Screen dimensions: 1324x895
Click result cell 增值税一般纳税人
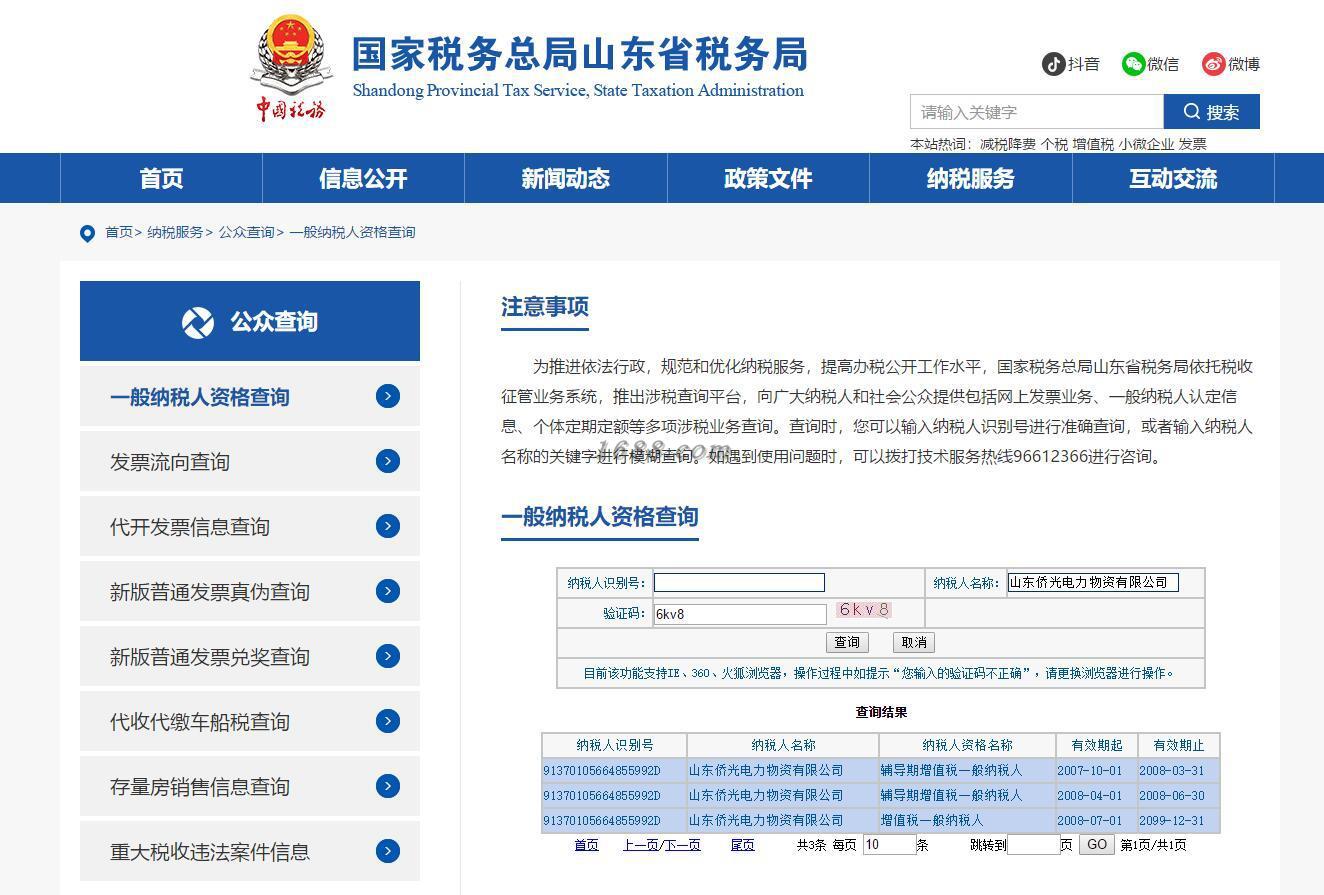coord(967,820)
